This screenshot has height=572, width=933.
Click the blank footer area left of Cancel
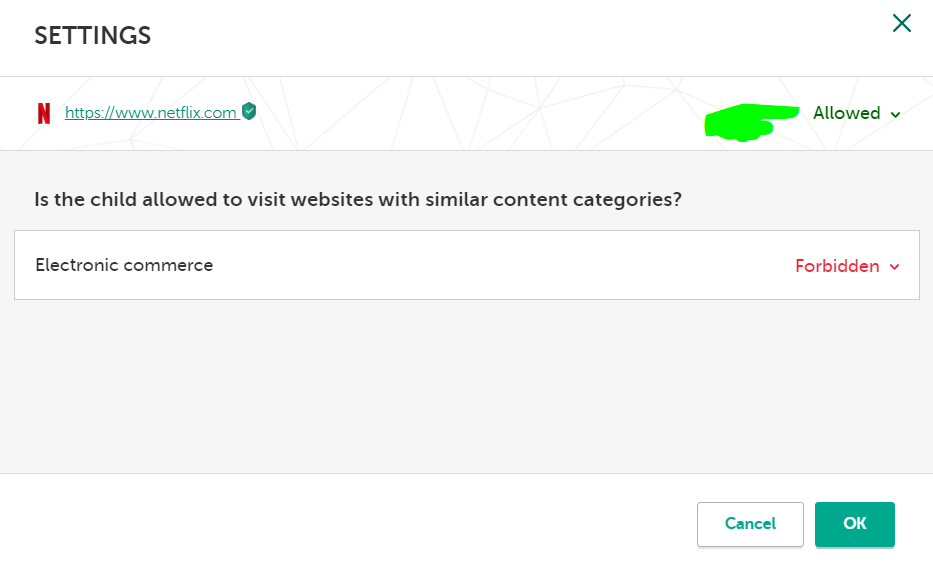click(350, 524)
